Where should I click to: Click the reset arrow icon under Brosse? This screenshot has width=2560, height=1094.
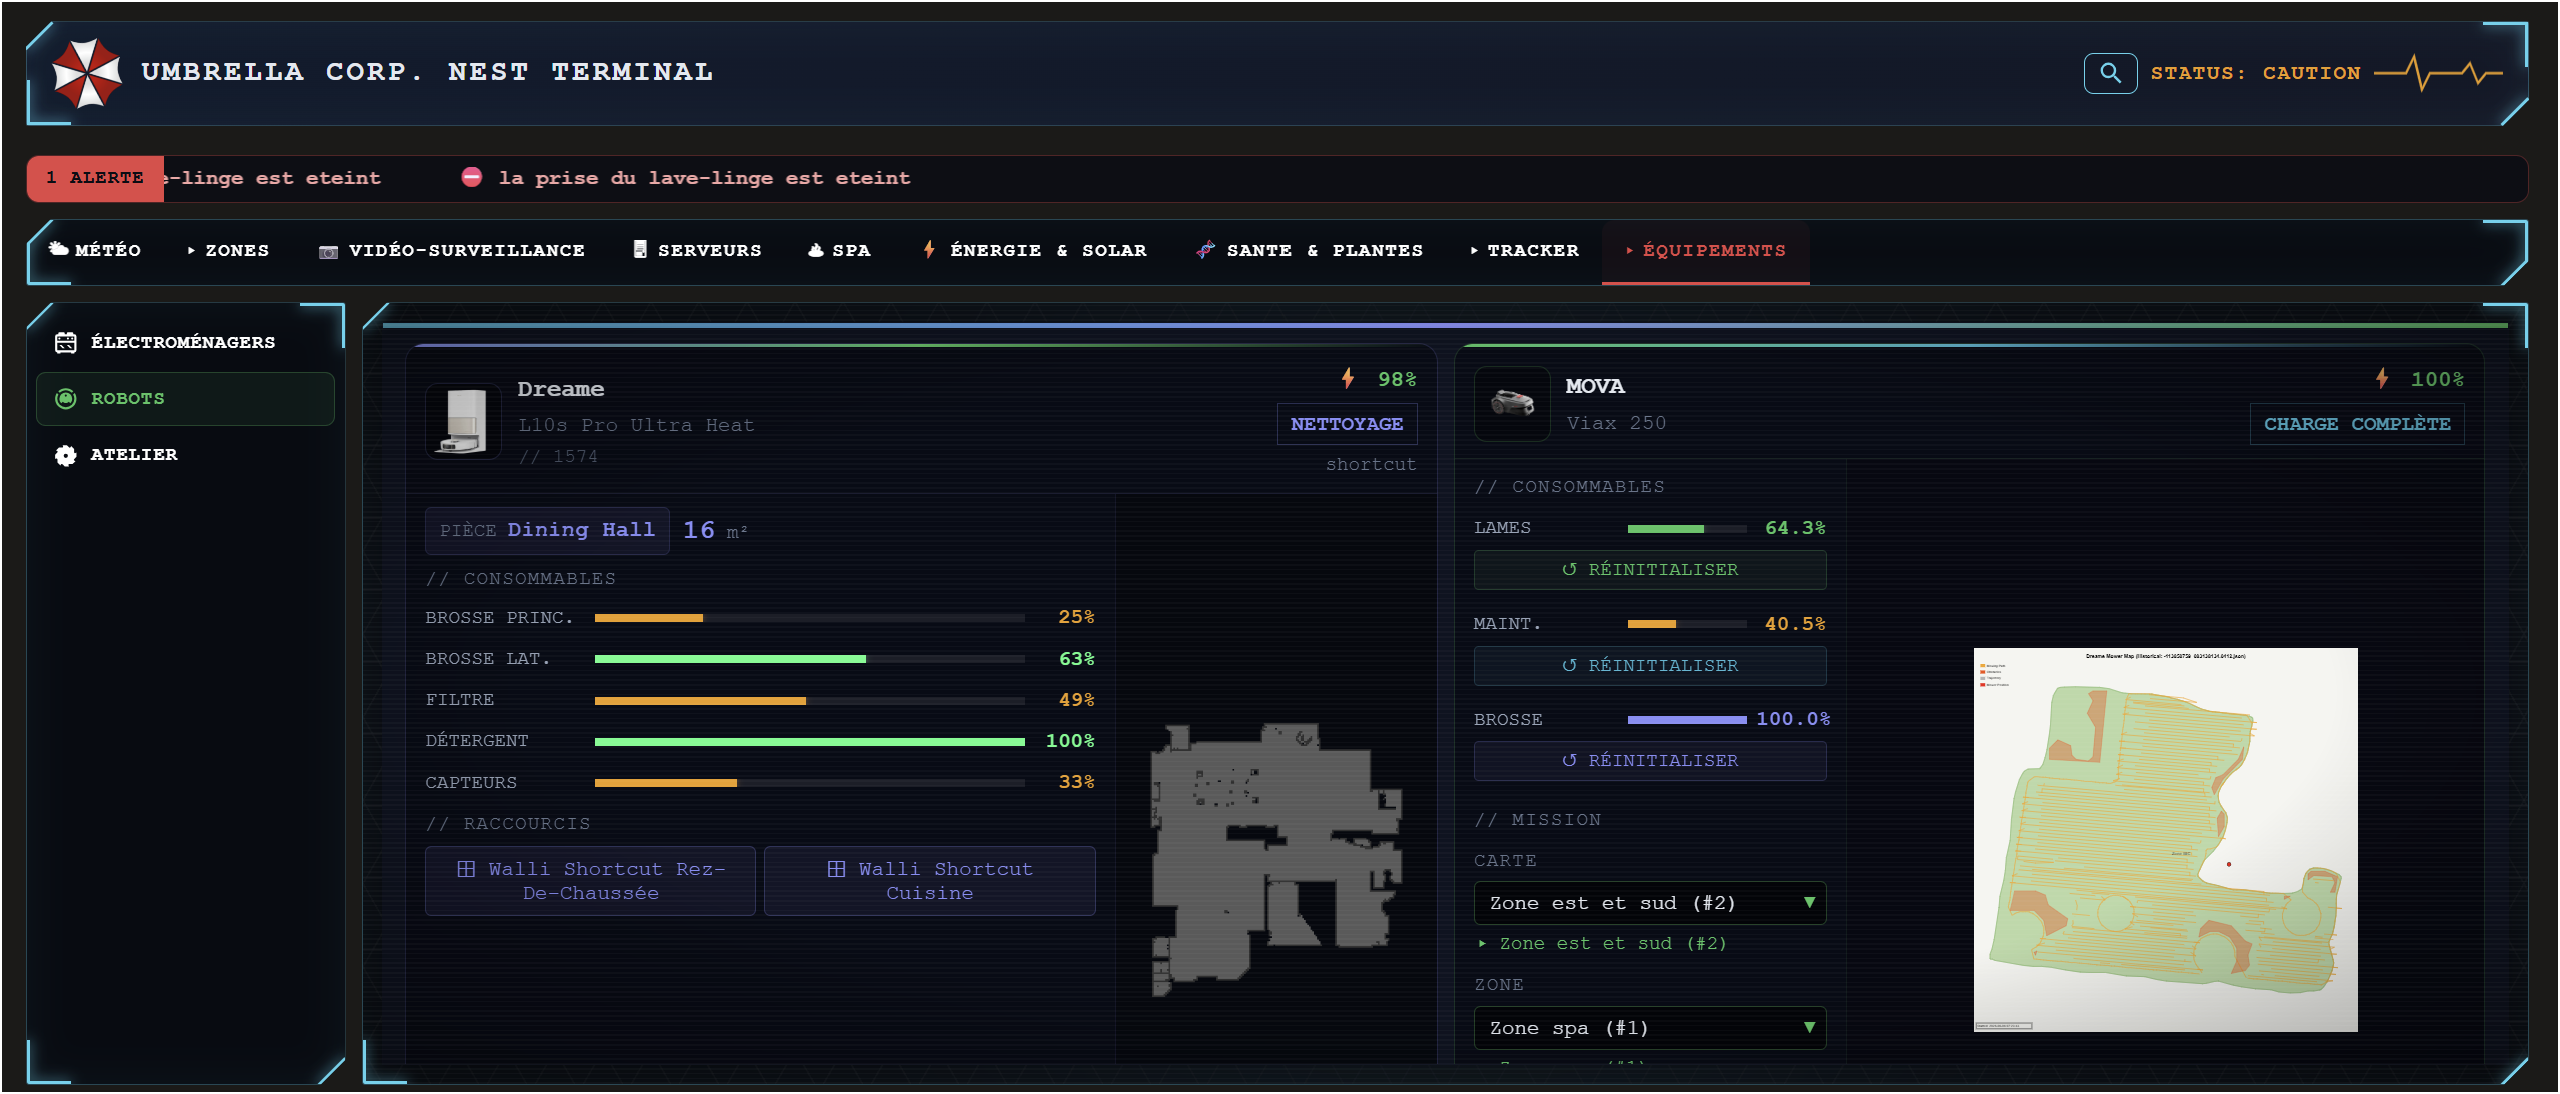tap(1569, 760)
